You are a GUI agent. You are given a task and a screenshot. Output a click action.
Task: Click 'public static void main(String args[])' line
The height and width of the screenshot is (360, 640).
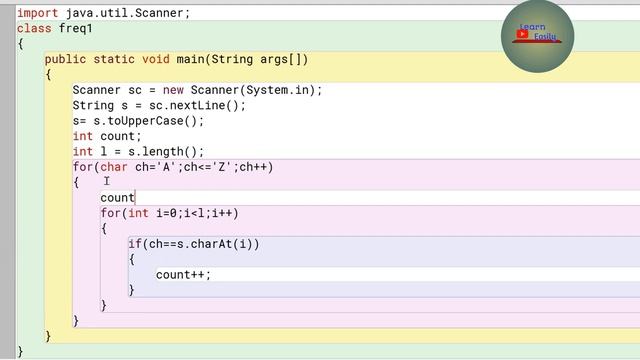coord(176,60)
